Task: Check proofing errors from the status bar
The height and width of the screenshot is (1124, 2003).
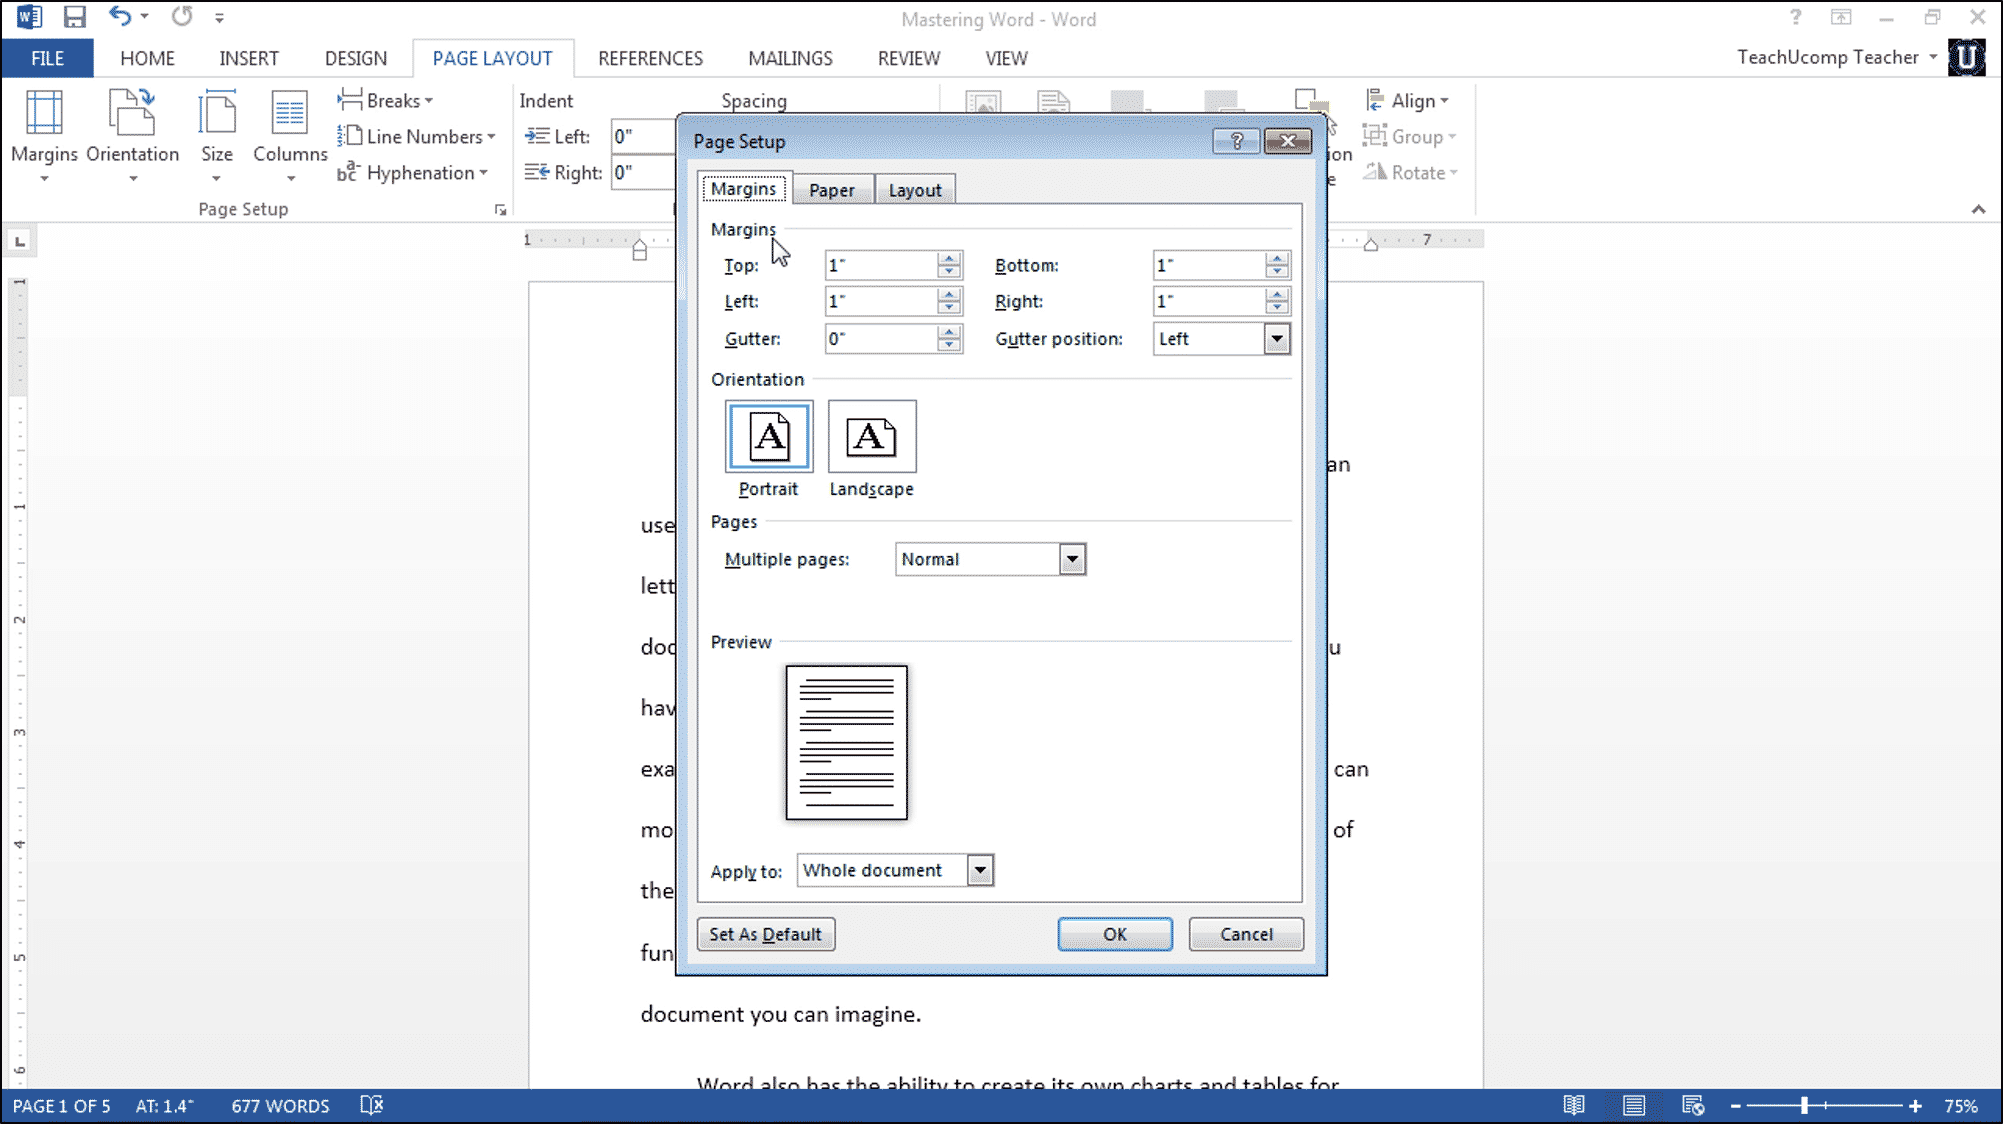Action: [371, 1105]
